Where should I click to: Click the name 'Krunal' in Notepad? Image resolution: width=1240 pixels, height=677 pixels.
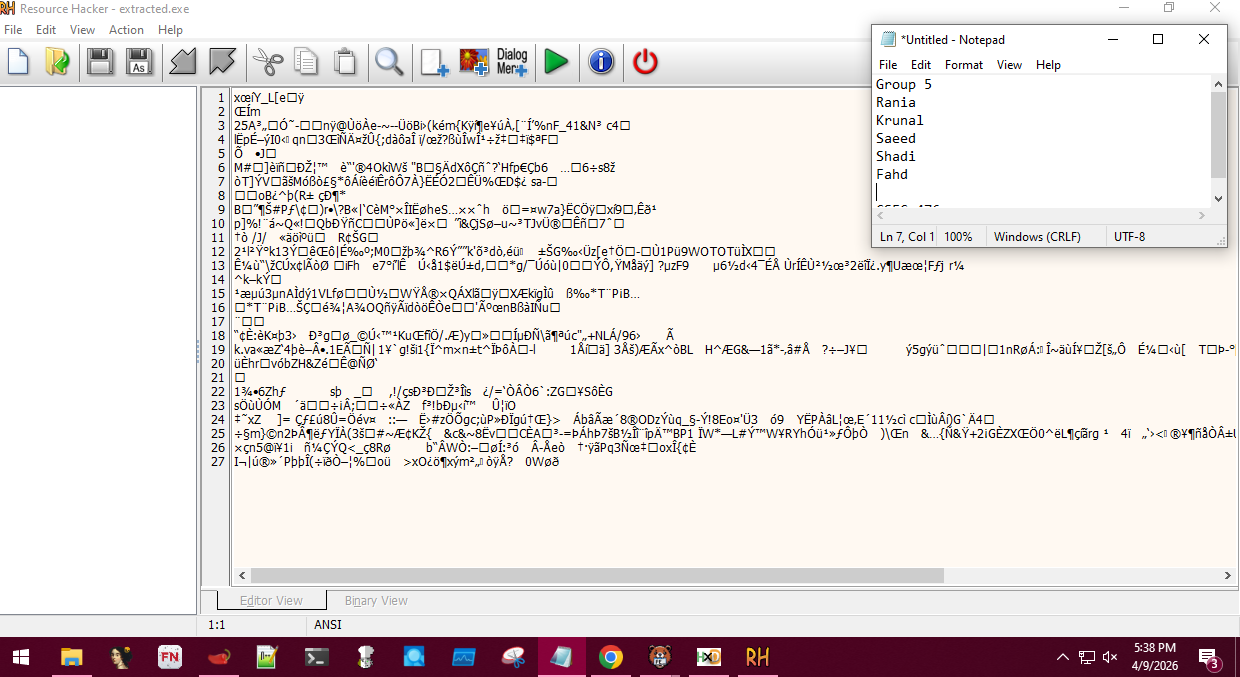point(900,120)
